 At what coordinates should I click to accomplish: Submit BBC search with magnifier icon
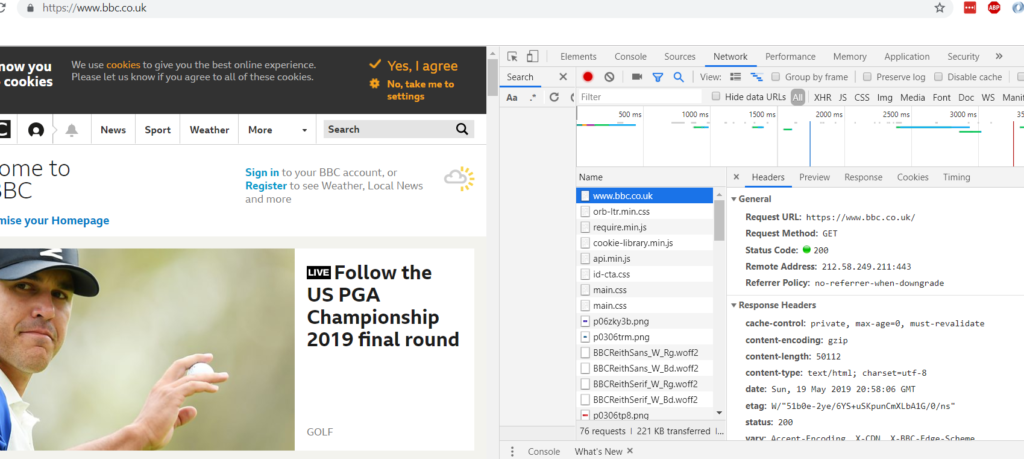[x=462, y=129]
